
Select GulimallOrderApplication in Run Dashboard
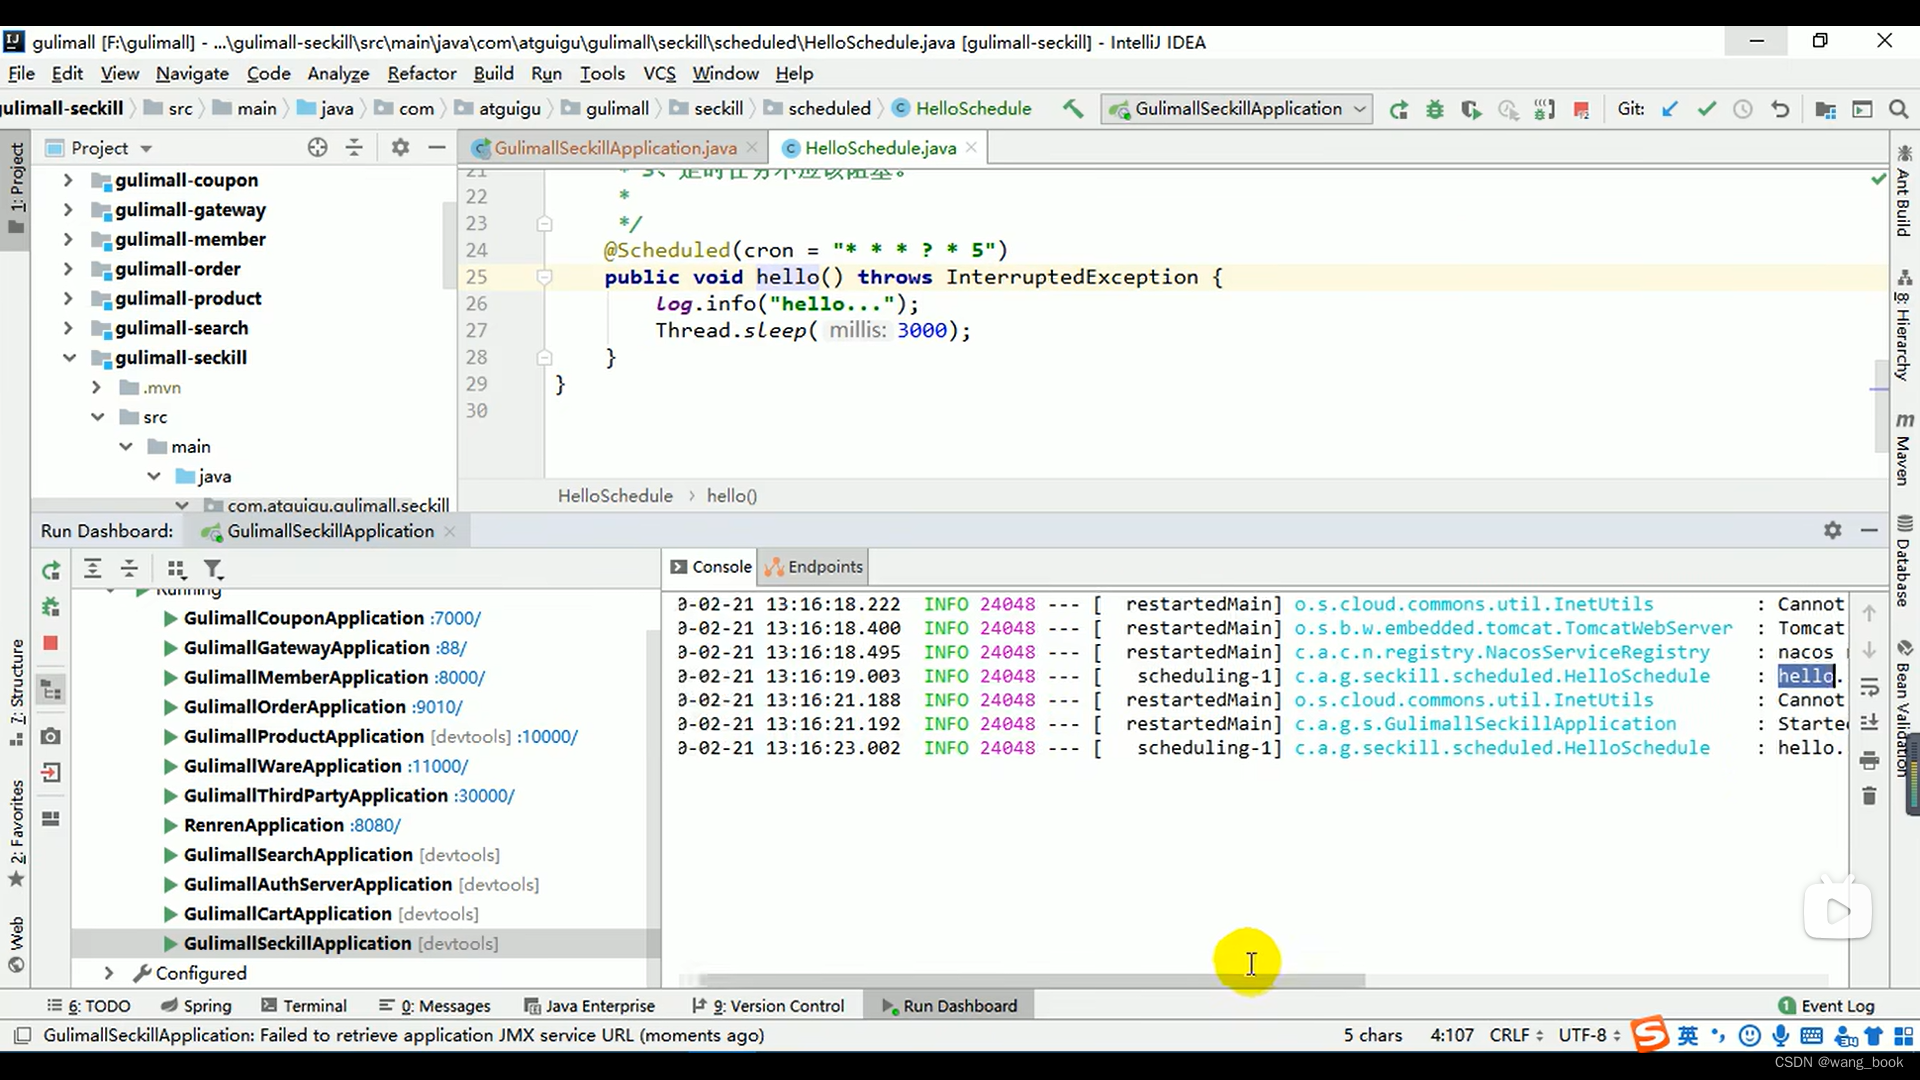click(294, 707)
